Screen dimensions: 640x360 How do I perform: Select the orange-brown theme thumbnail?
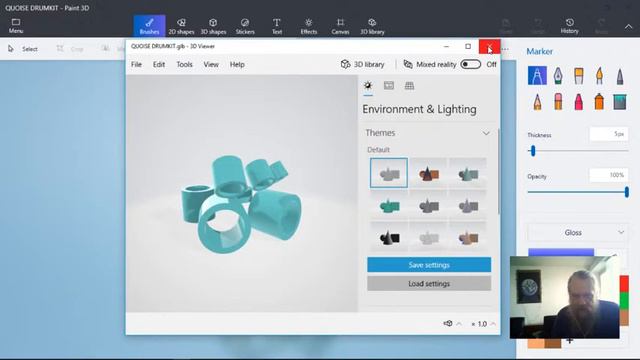[428, 173]
